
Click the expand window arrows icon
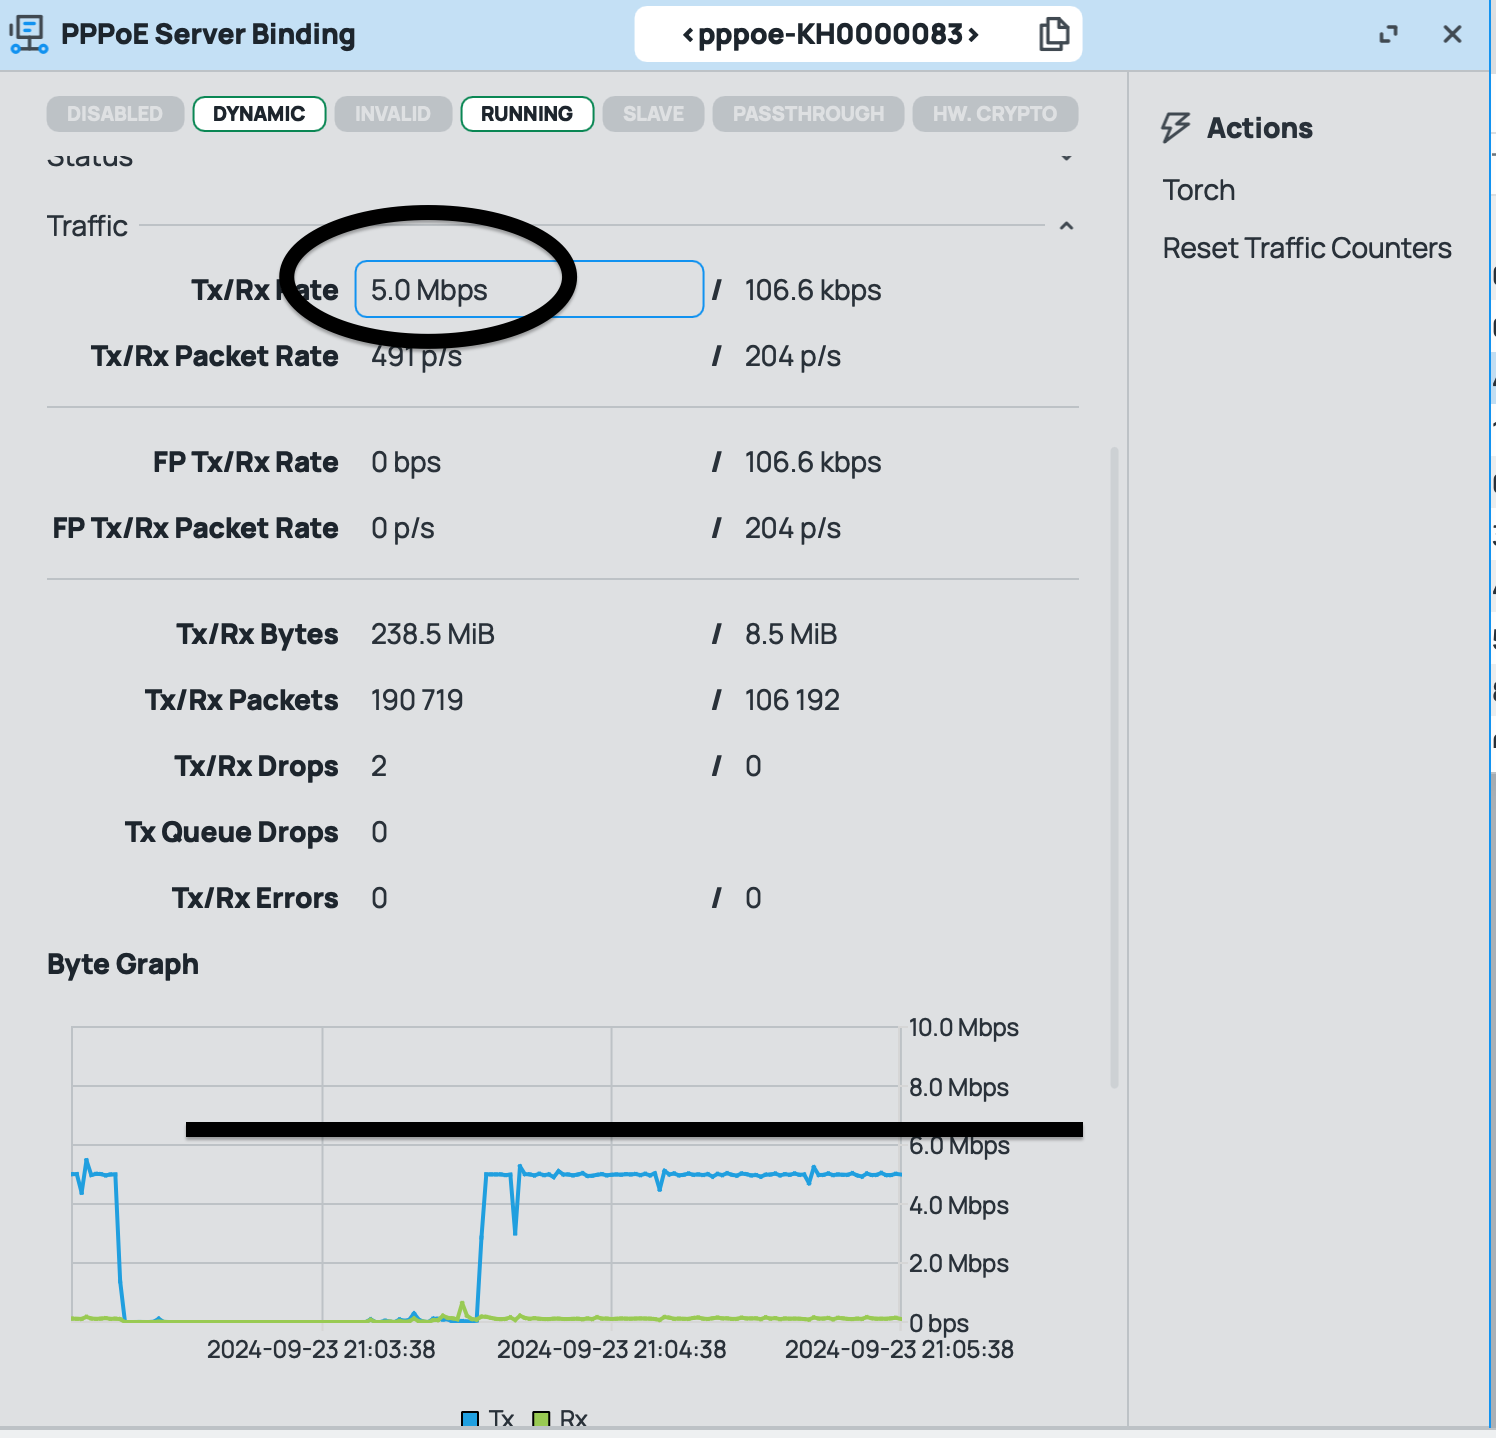point(1388,35)
